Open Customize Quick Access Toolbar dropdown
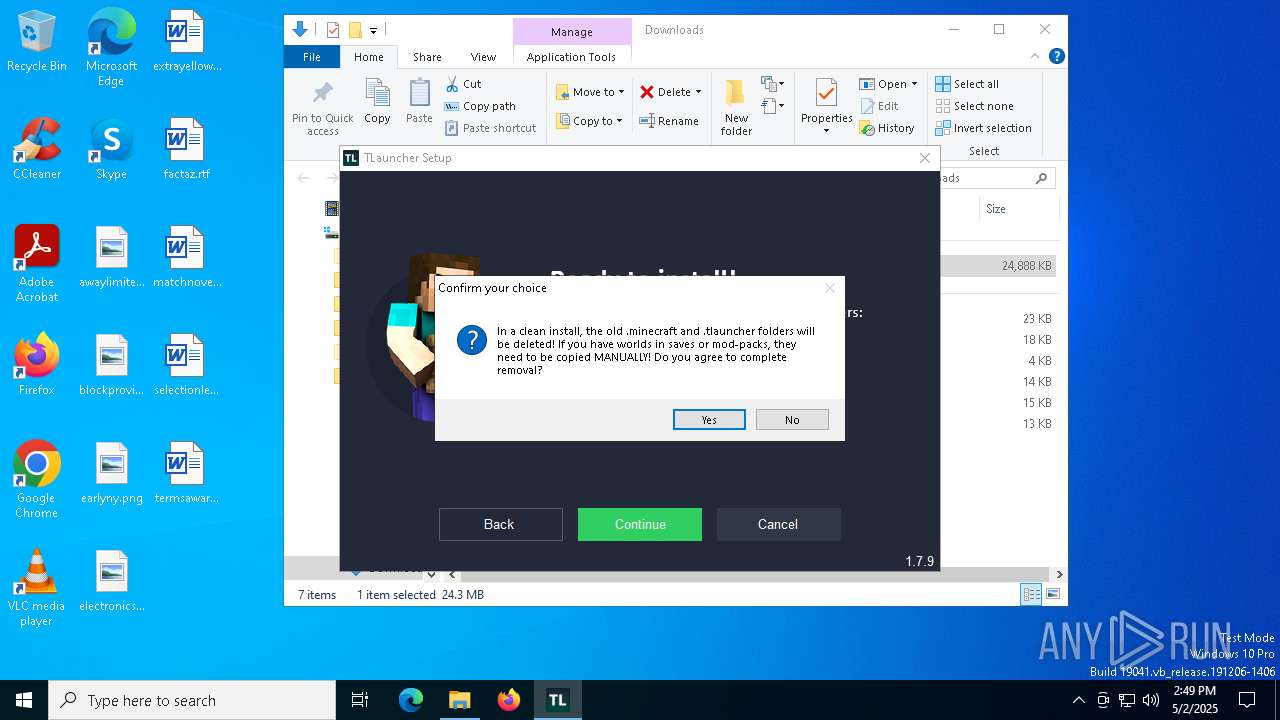 (x=374, y=30)
